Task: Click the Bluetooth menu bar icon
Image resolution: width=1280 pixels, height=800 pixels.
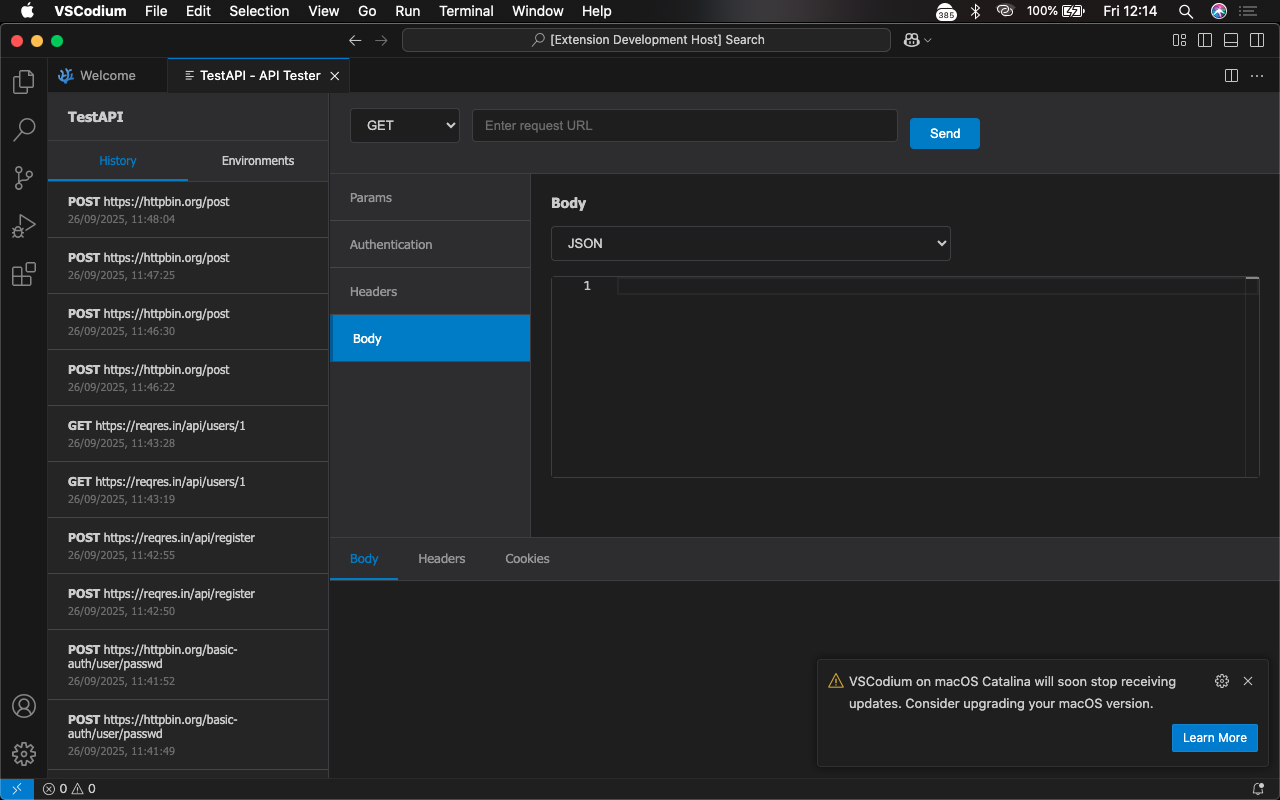Action: click(x=975, y=11)
